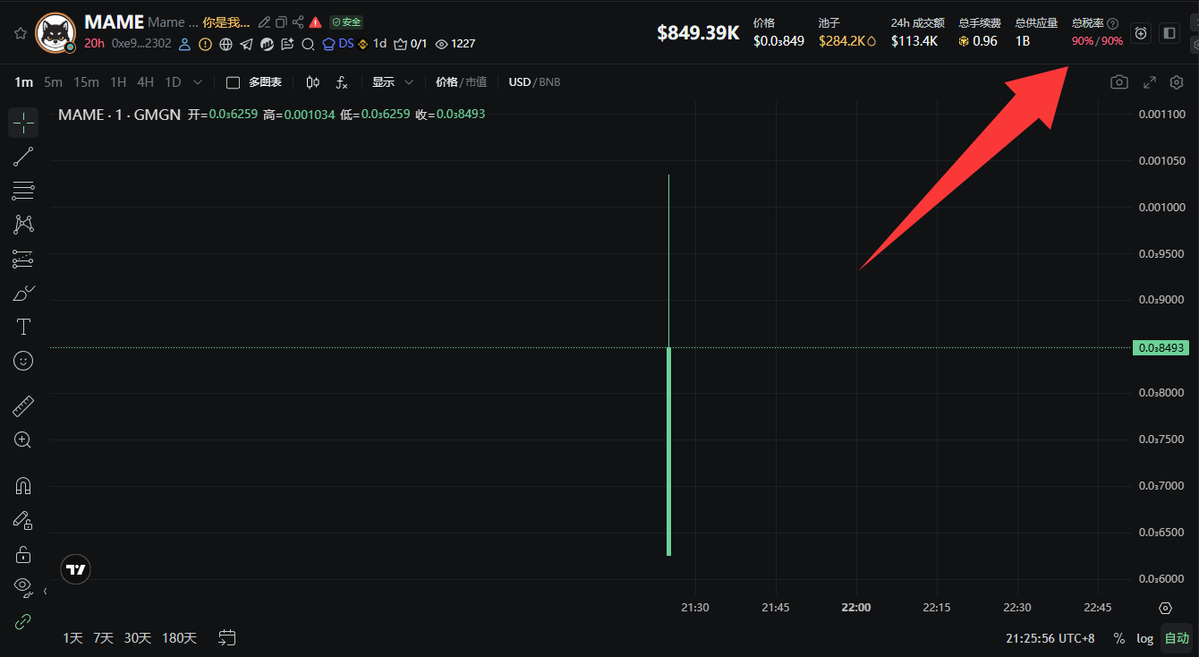Click the note with sparkle icon
Viewport: 1199px width, 657px height.
[288, 44]
